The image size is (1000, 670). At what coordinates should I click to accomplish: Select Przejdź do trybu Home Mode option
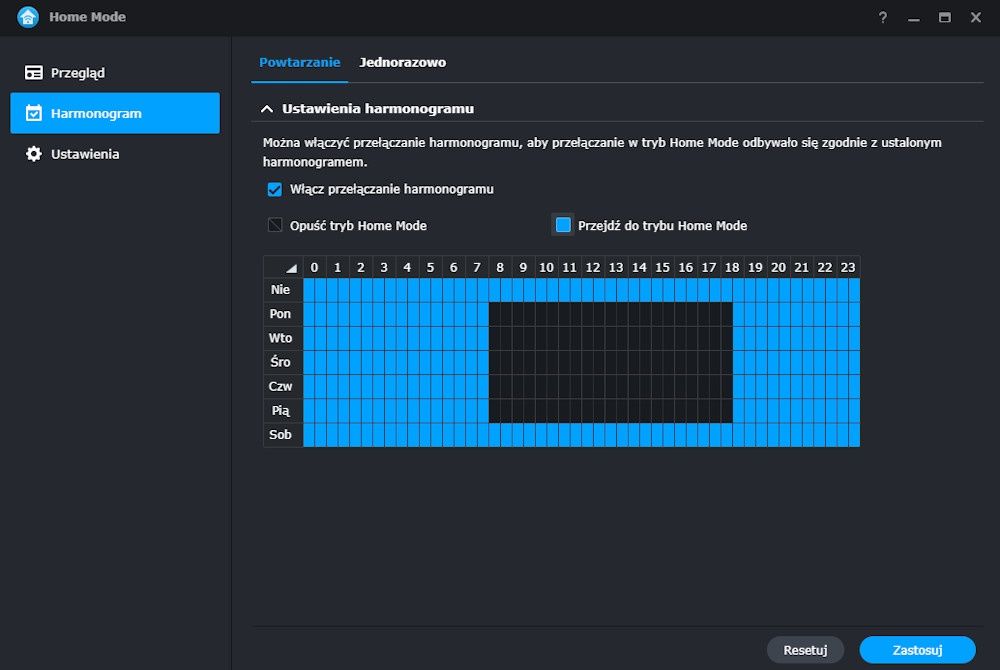[x=563, y=225]
